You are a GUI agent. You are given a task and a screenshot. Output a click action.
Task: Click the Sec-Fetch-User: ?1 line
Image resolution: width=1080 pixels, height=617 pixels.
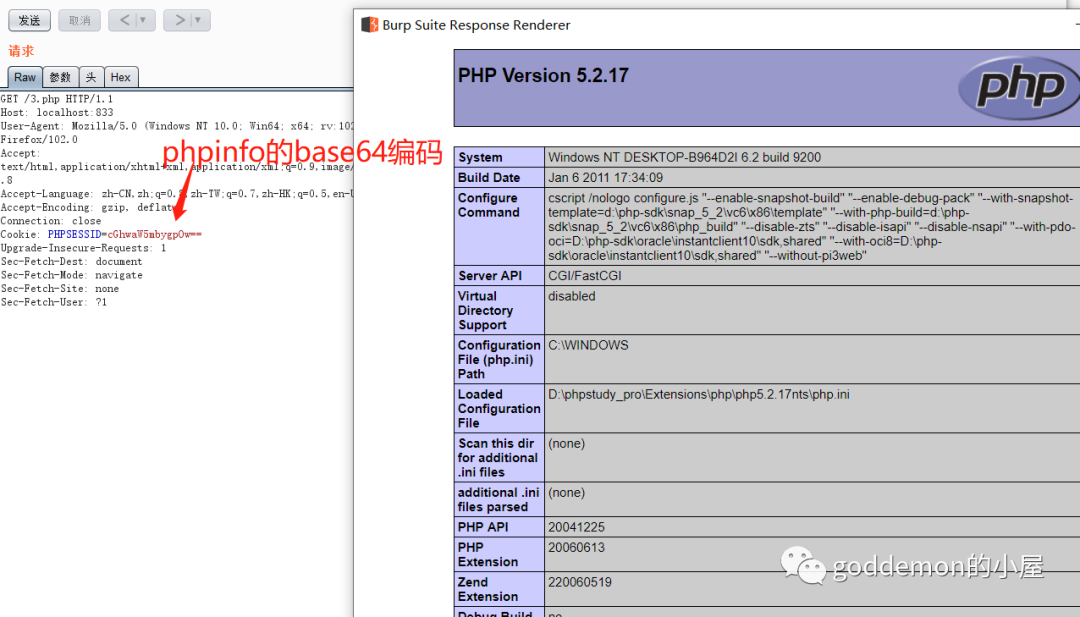pos(54,302)
